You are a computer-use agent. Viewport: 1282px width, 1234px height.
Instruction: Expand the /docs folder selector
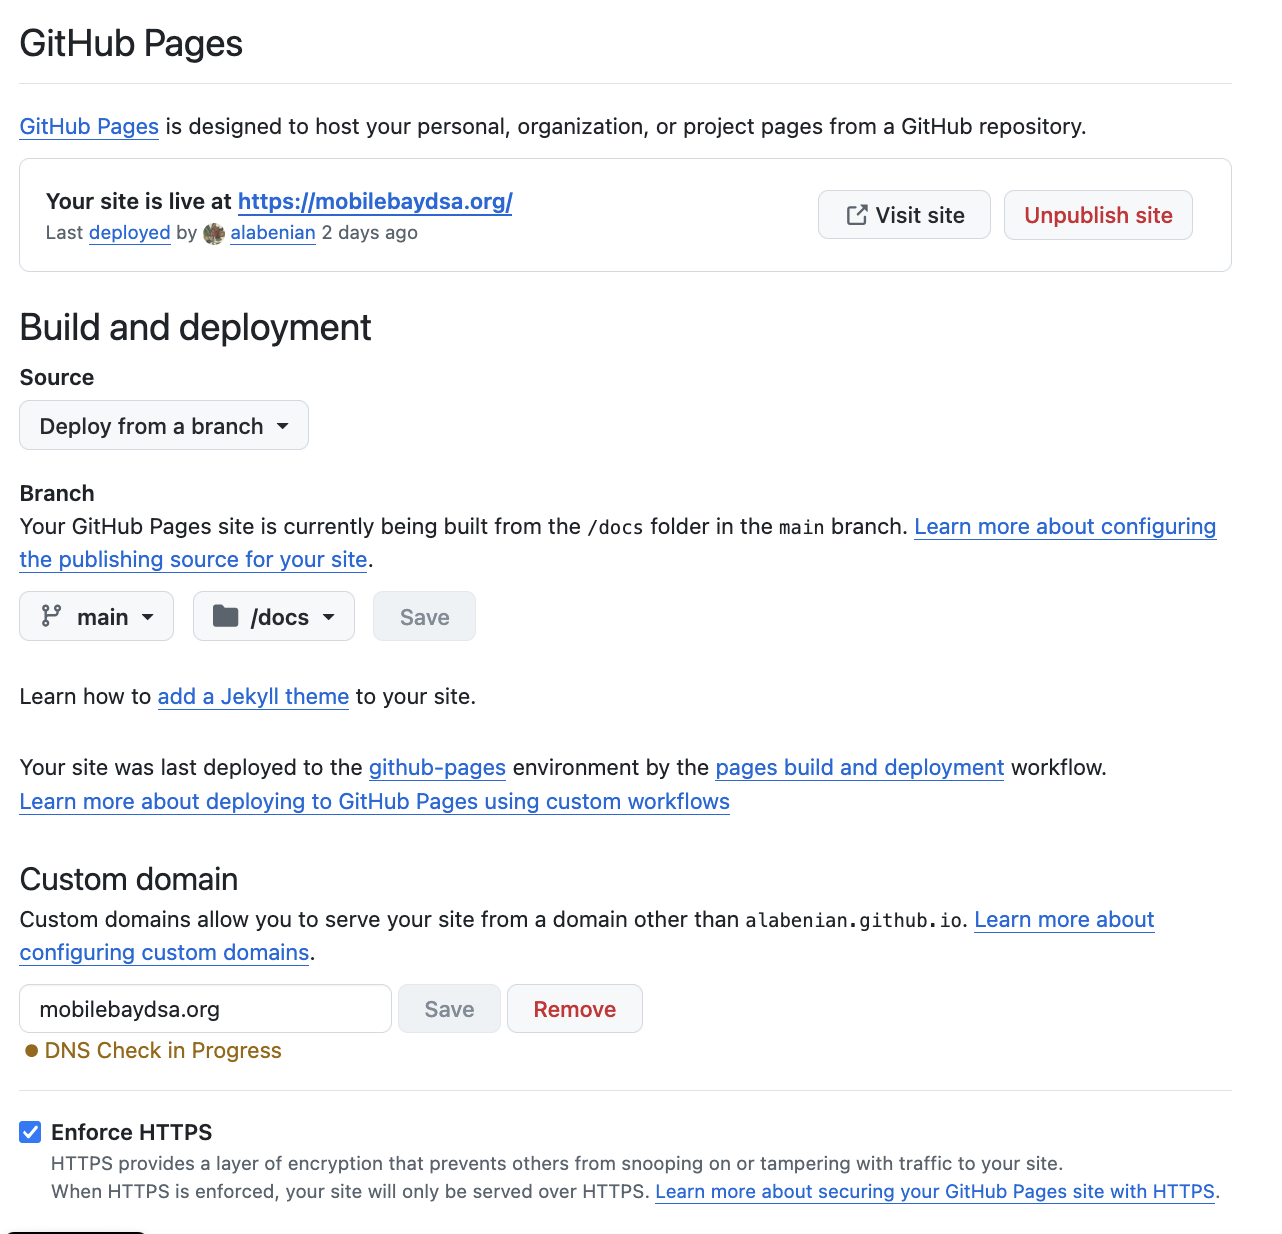coord(274,617)
